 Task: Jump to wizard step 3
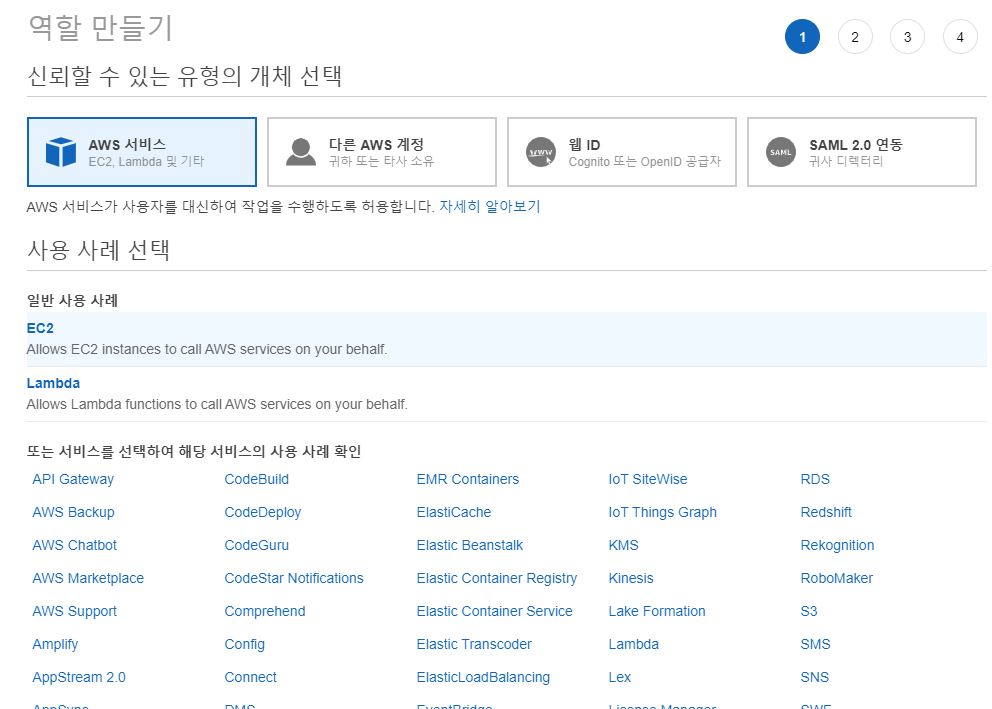pyautogui.click(x=907, y=37)
